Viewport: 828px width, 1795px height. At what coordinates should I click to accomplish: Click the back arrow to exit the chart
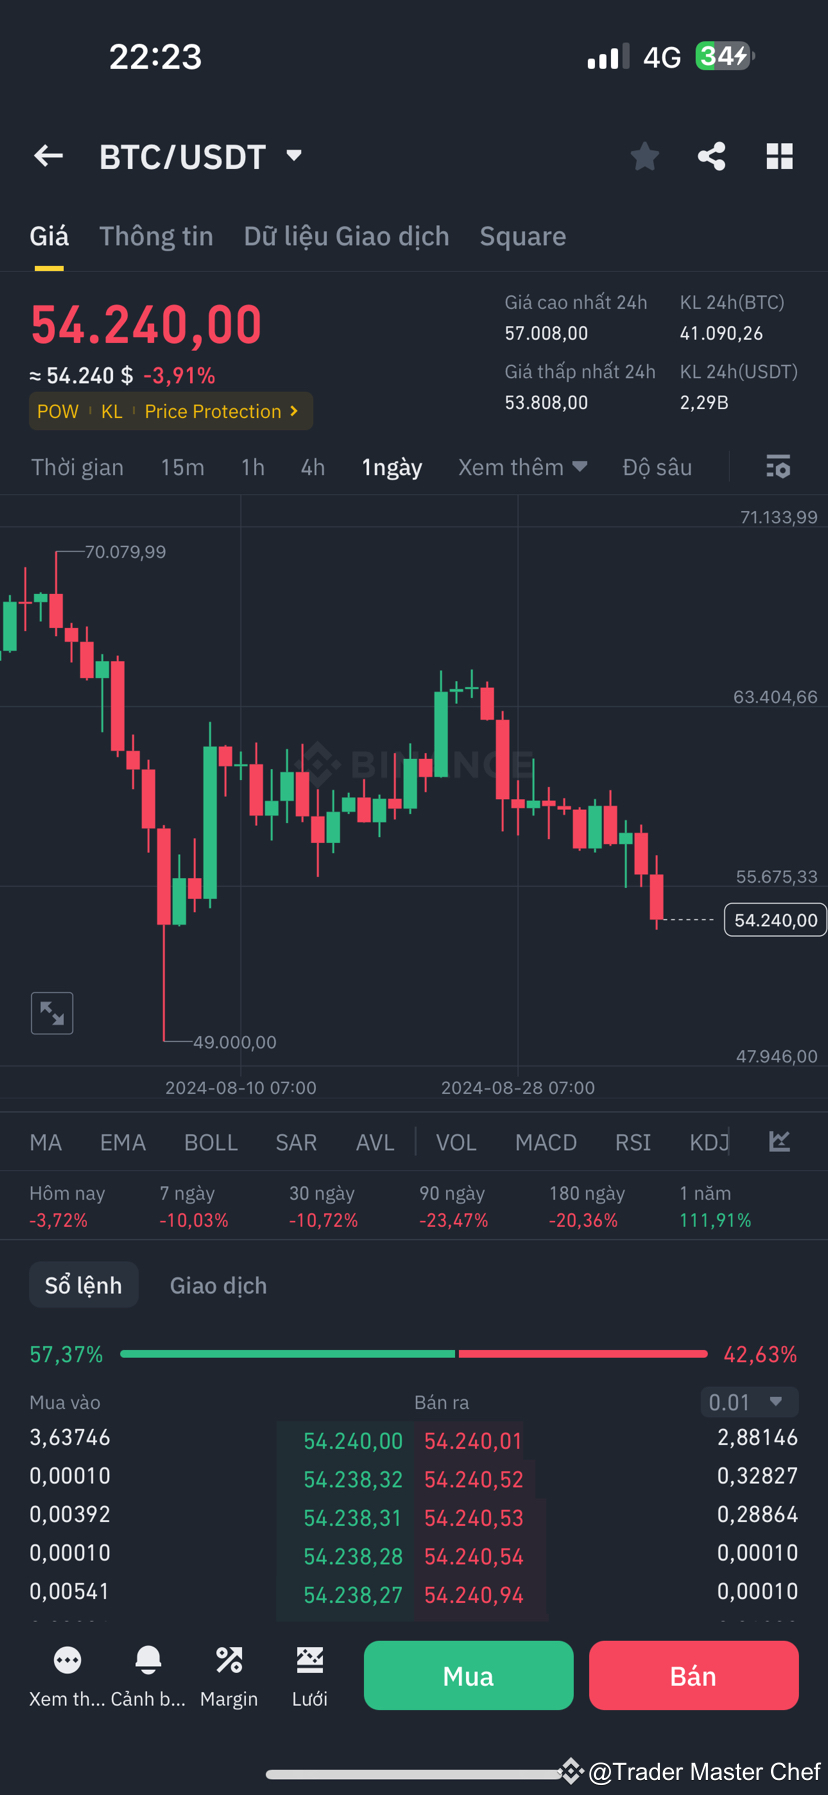pyautogui.click(x=48, y=155)
